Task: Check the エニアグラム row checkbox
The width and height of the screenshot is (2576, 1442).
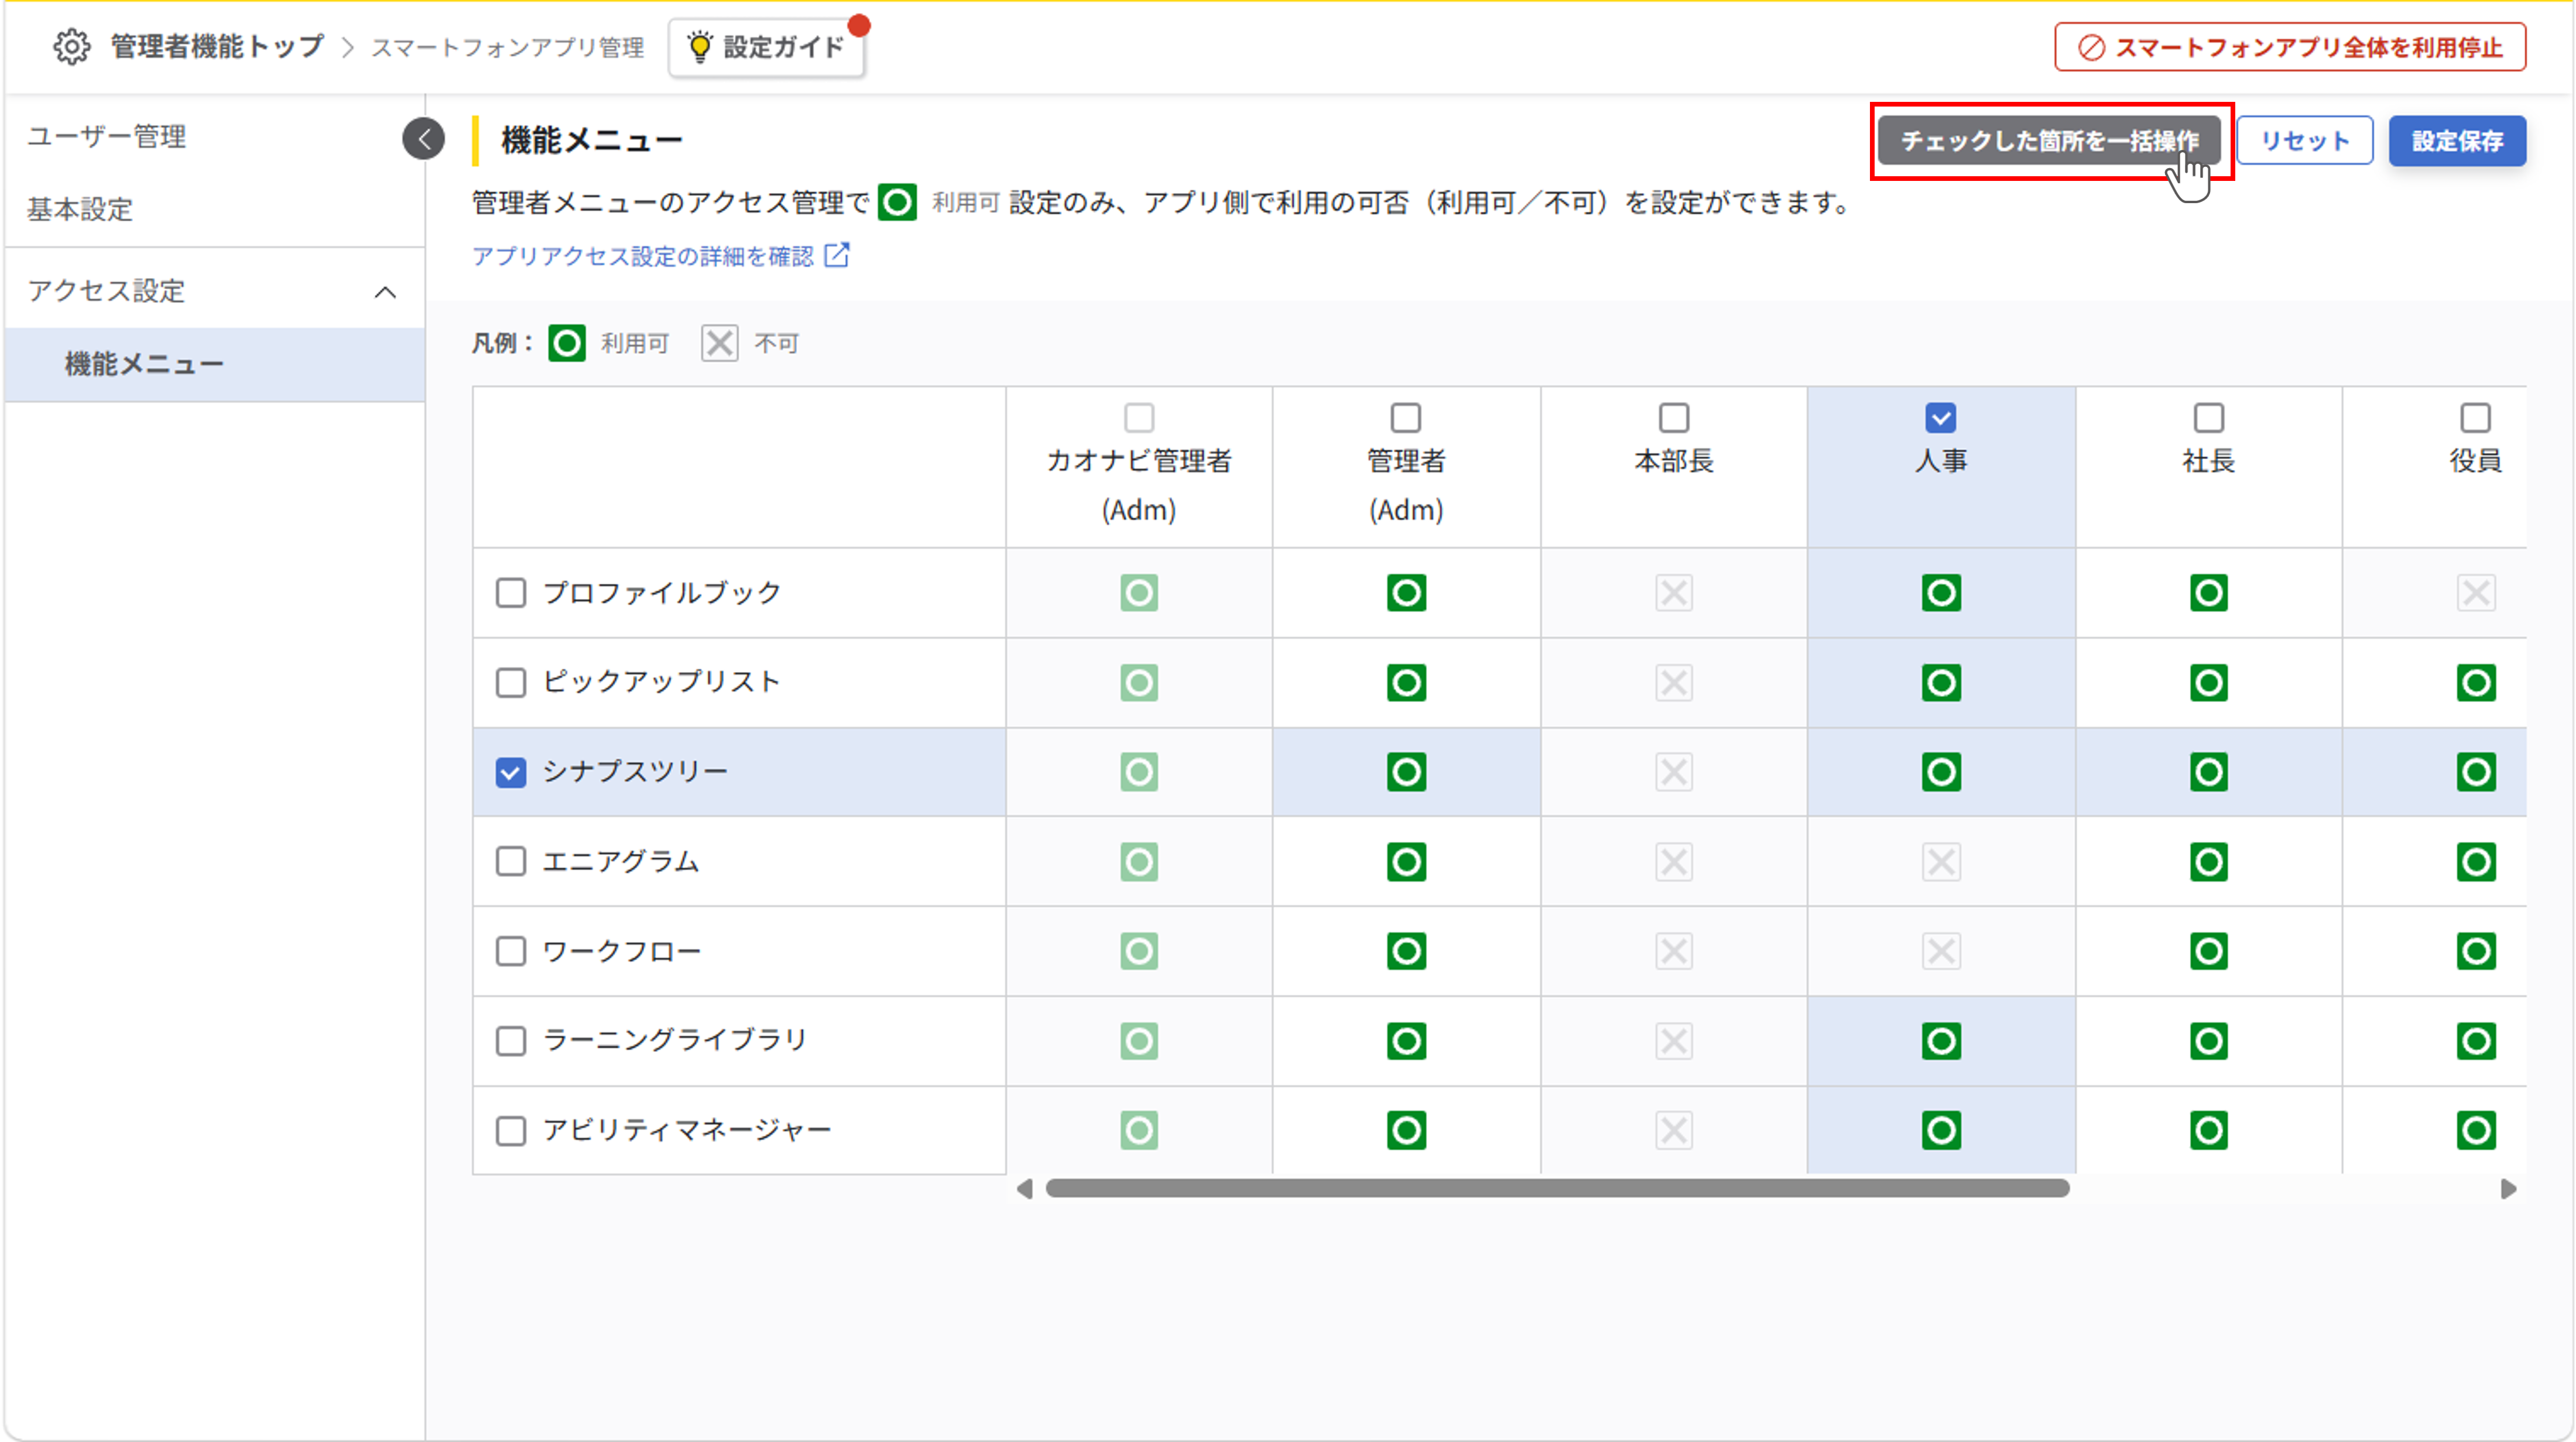Action: point(511,862)
